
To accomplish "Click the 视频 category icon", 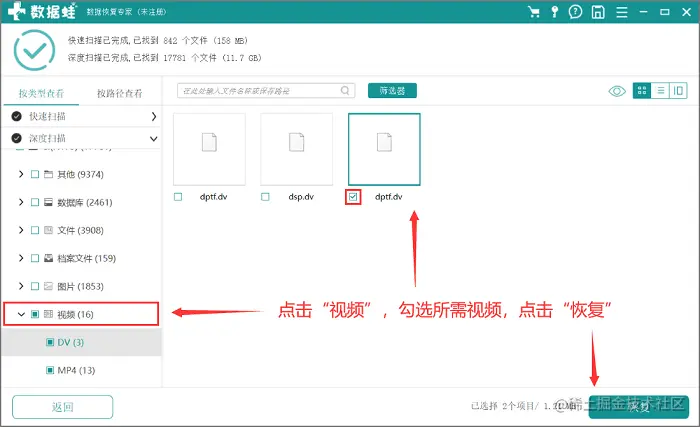I will click(x=49, y=314).
